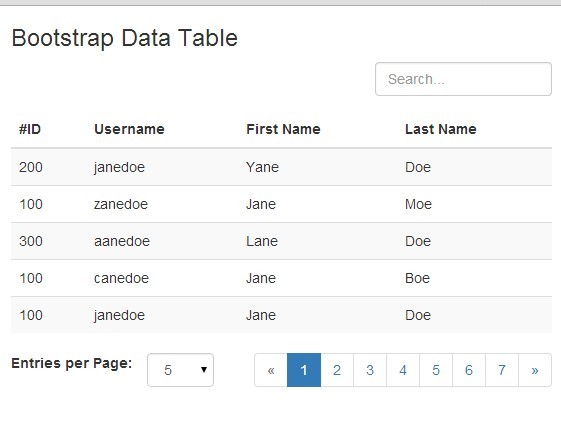The height and width of the screenshot is (427, 561).
Task: Go to page 3
Action: tap(370, 370)
